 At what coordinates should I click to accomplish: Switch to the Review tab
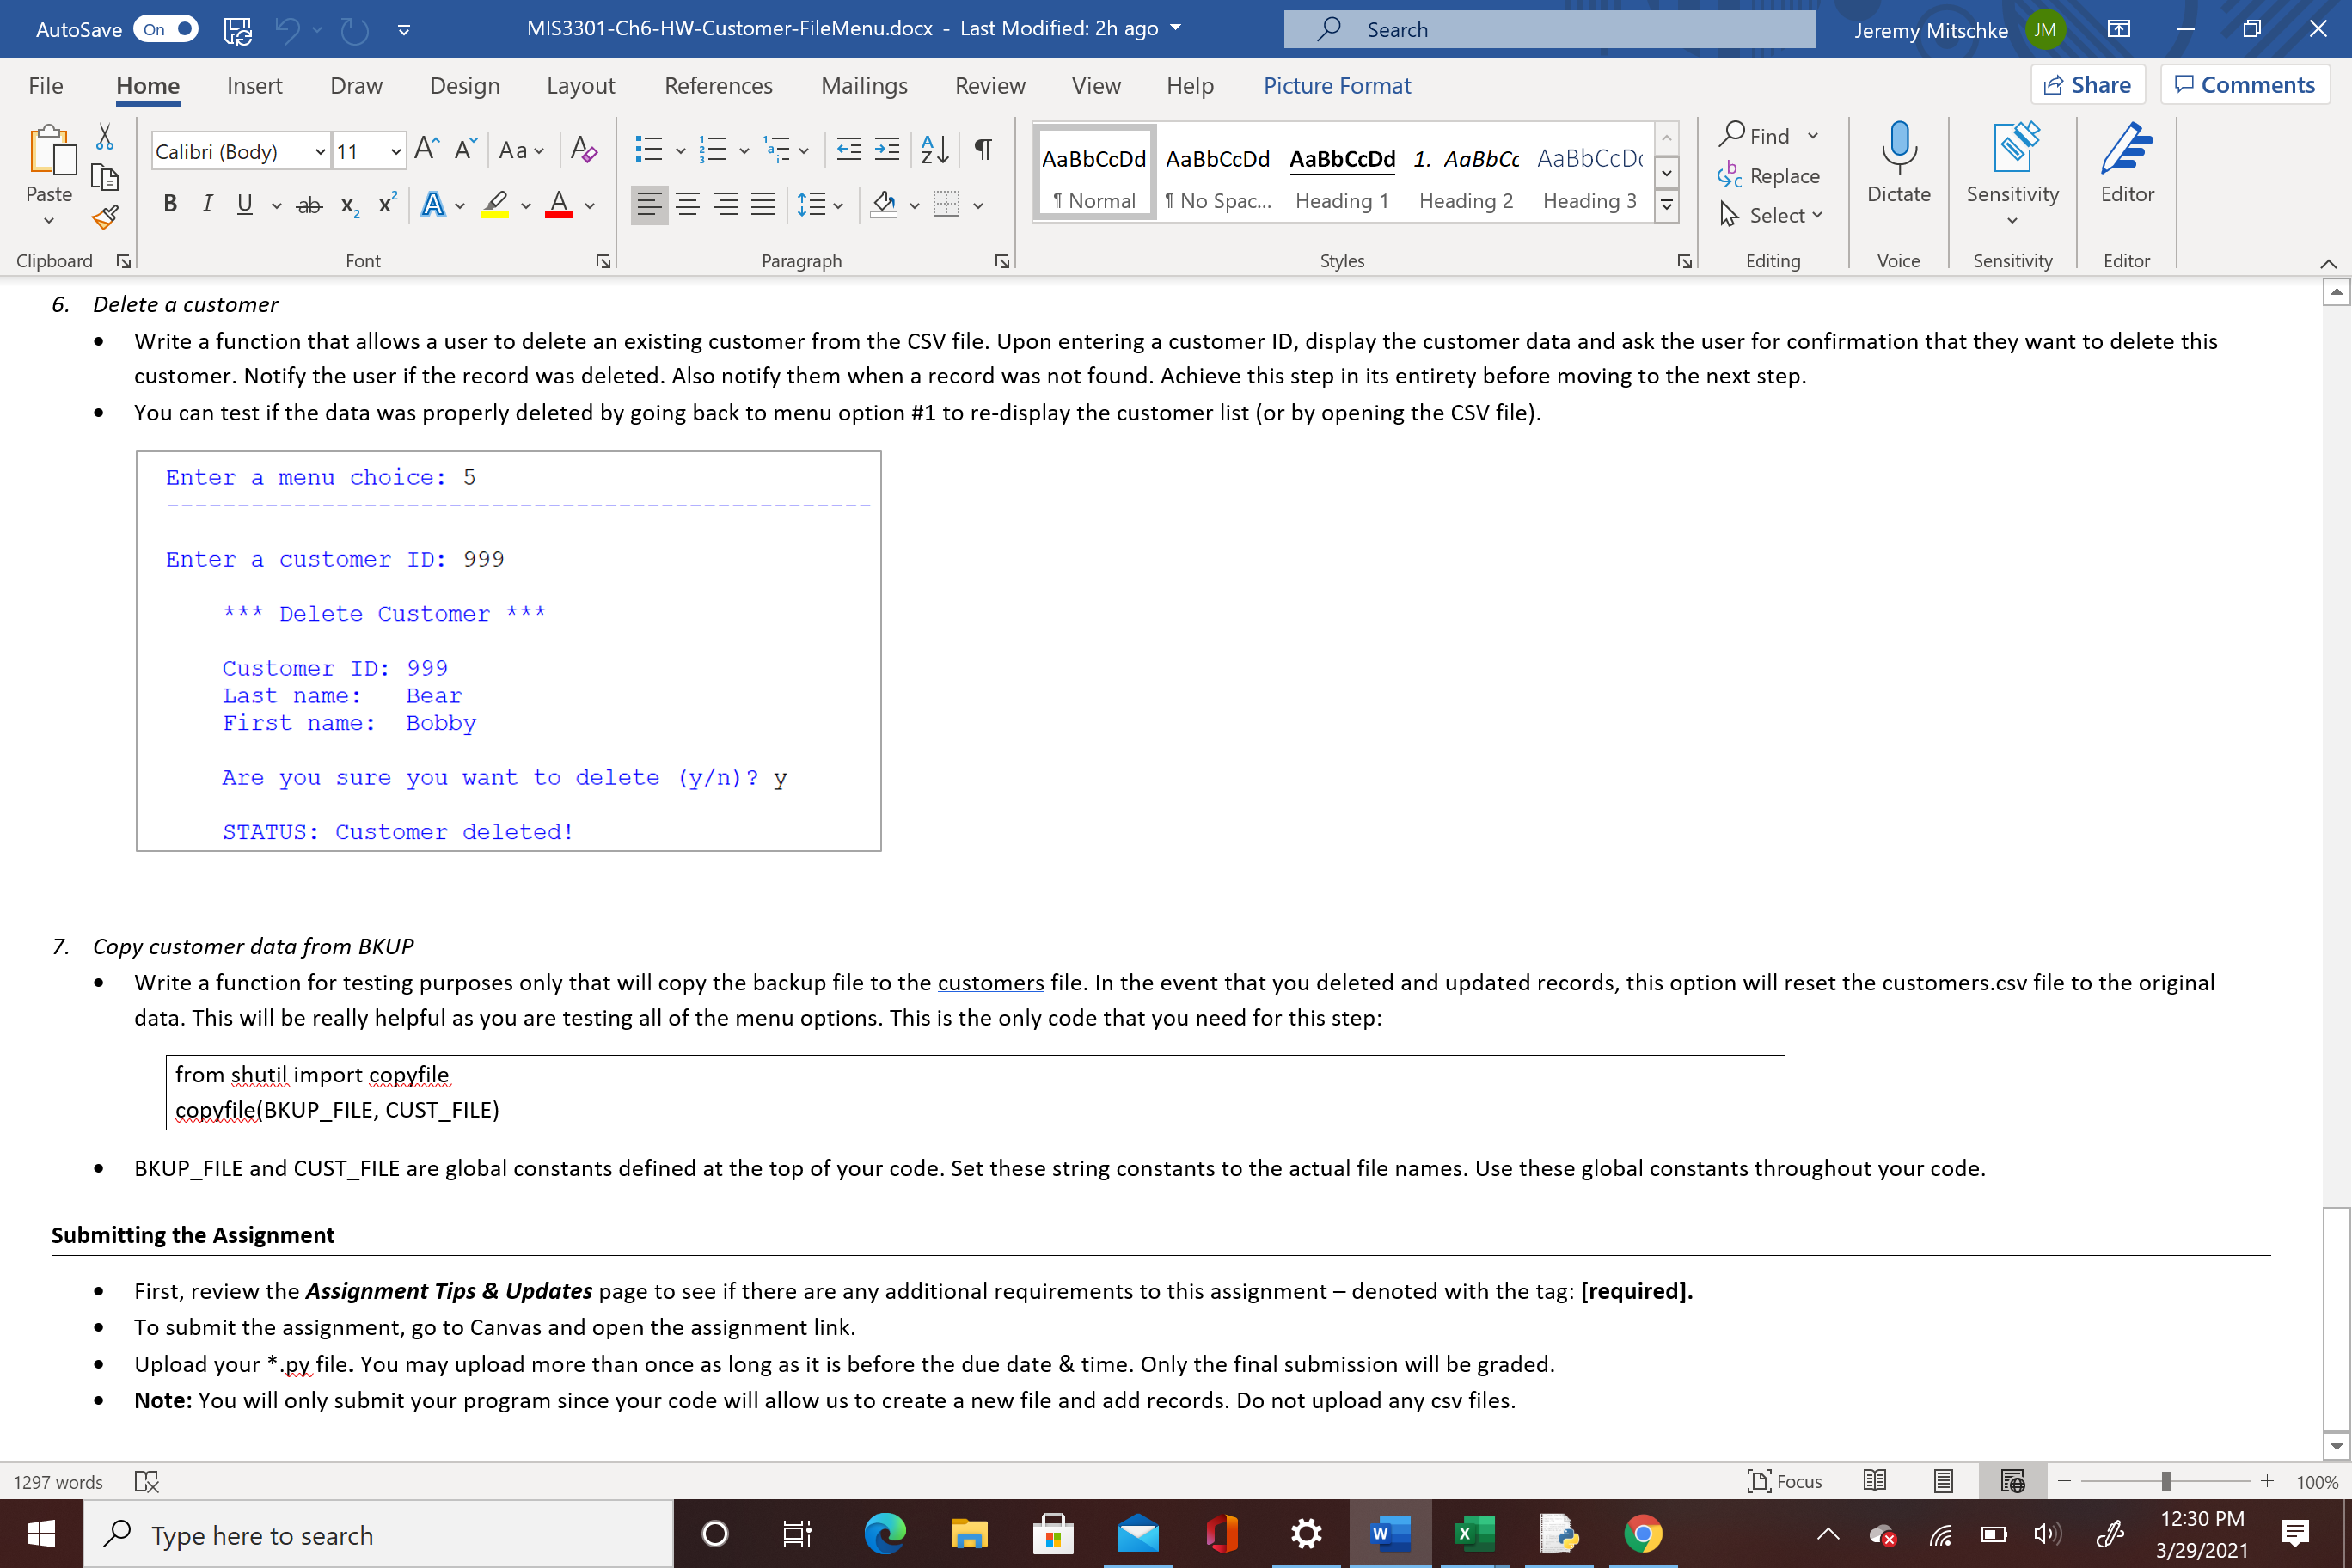point(989,86)
